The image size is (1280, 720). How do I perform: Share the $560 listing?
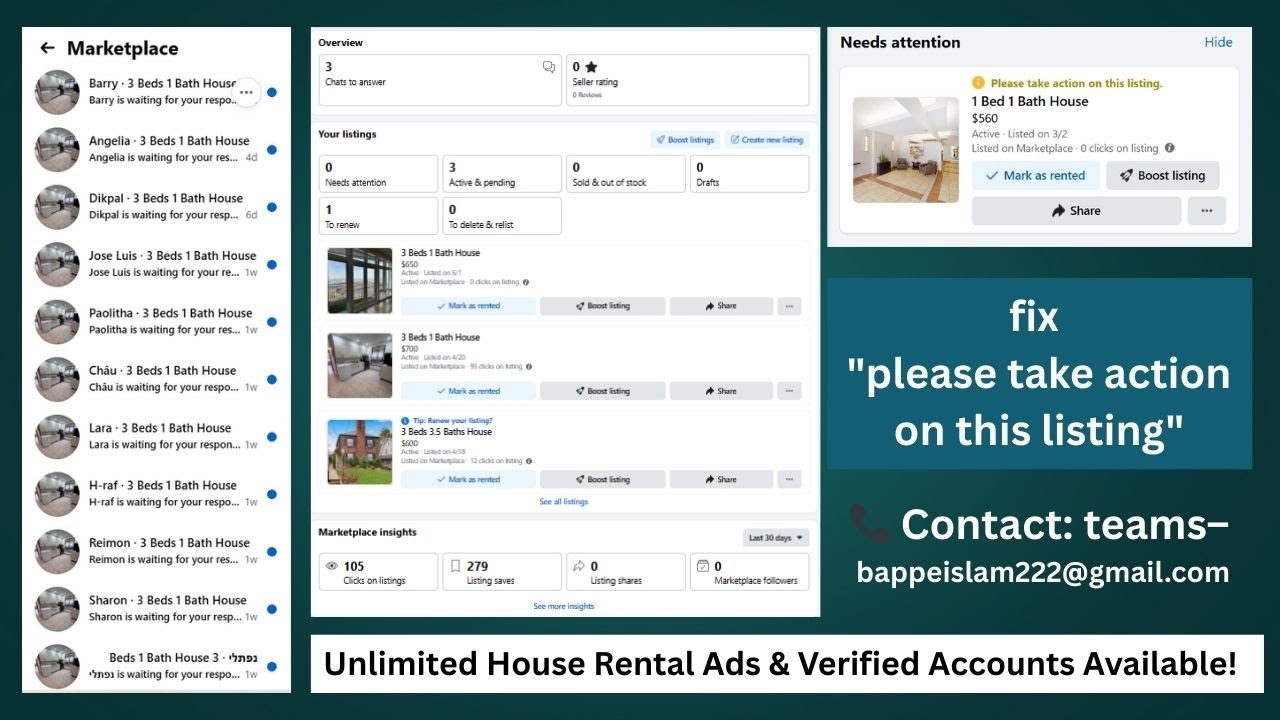tap(1076, 211)
